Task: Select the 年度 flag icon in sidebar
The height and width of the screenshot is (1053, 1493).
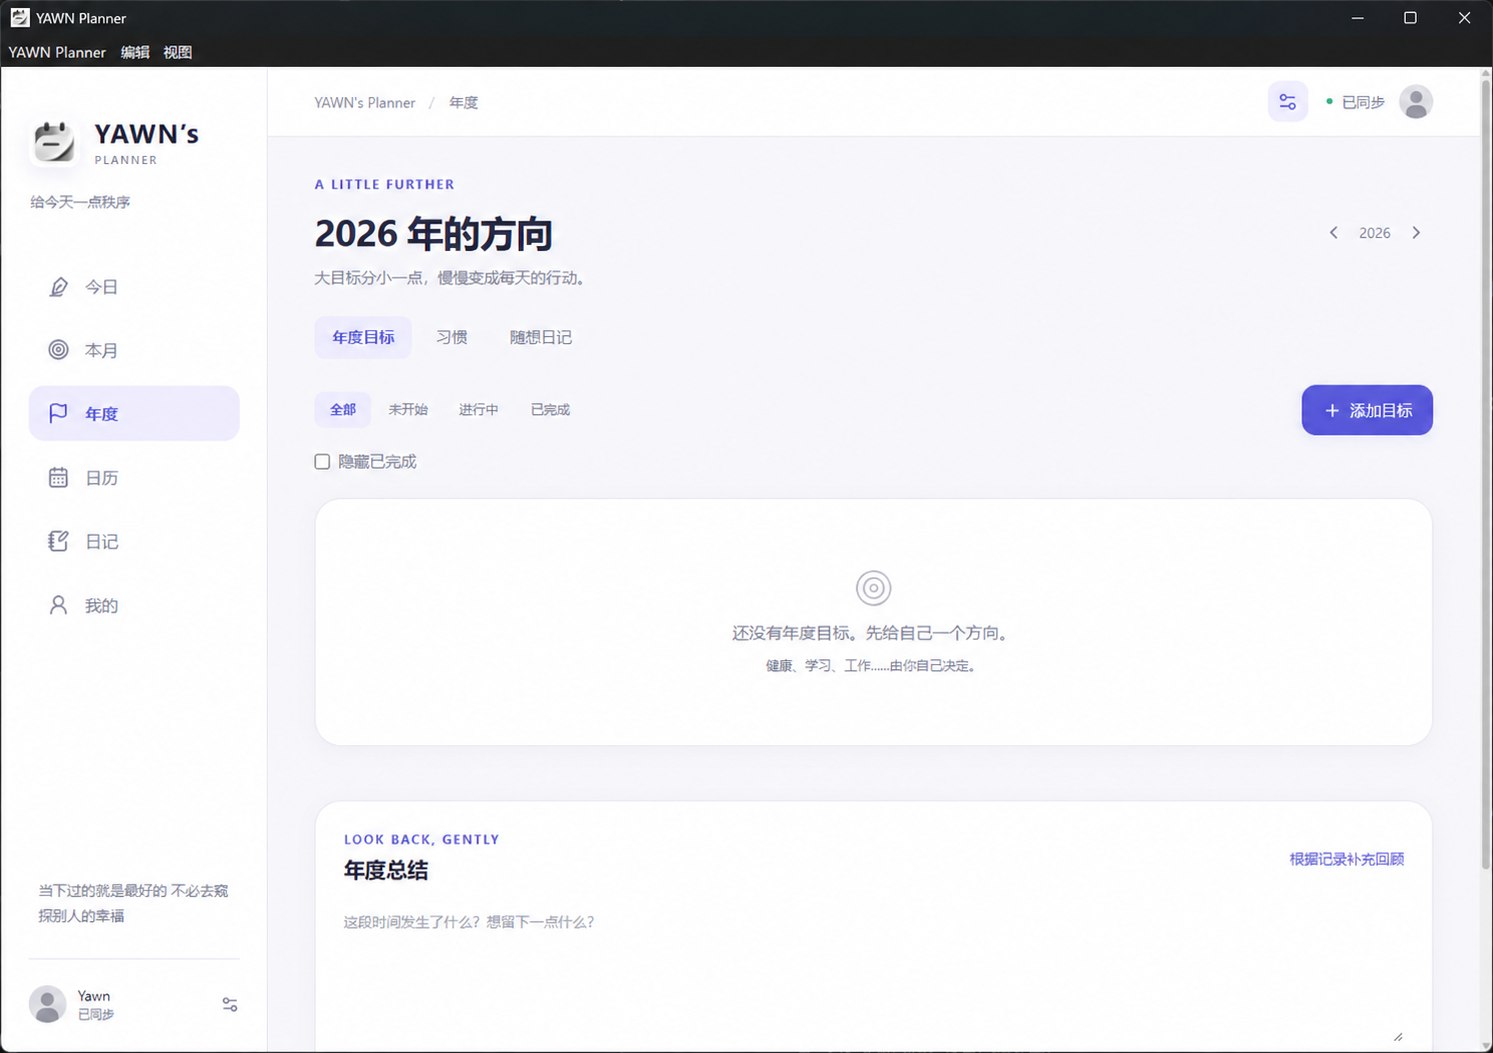Action: pyautogui.click(x=59, y=413)
